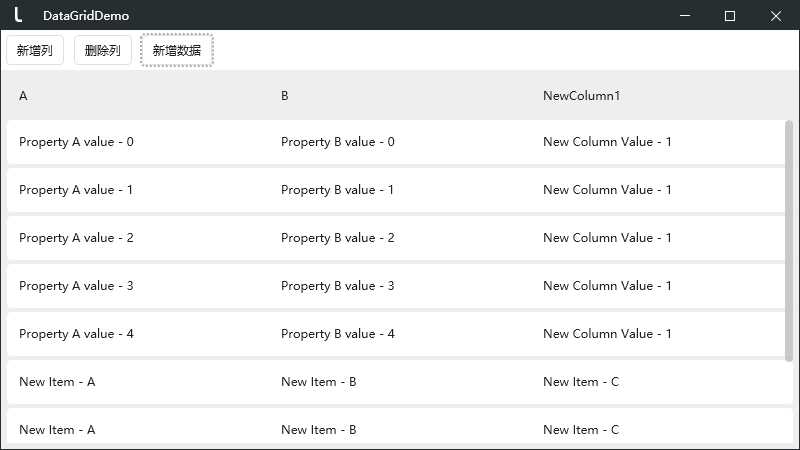Select first New Item - A cell
Image resolution: width=800 pixels, height=450 pixels.
pyautogui.click(x=138, y=382)
